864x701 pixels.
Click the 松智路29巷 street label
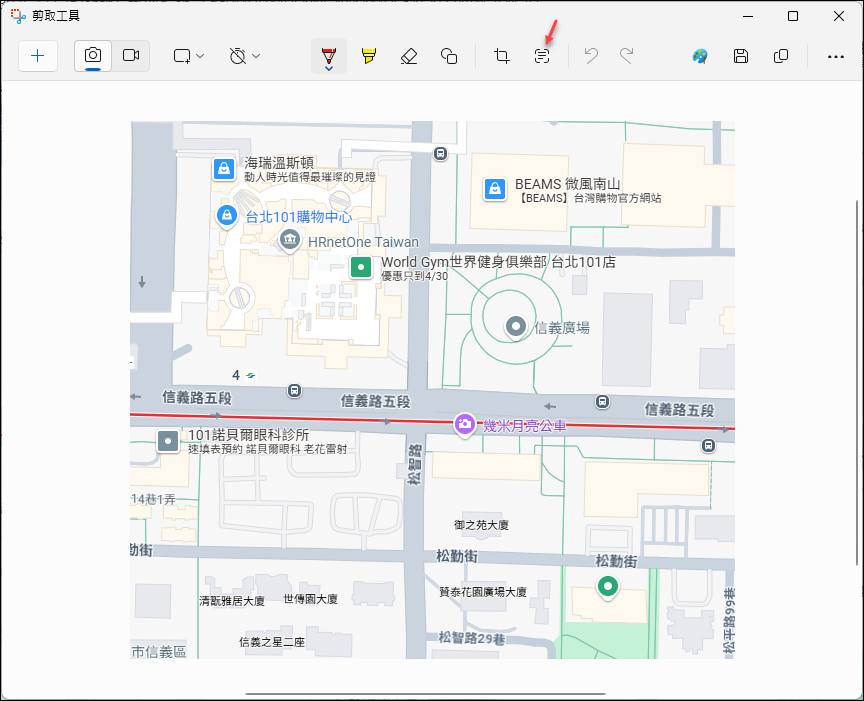[472, 638]
